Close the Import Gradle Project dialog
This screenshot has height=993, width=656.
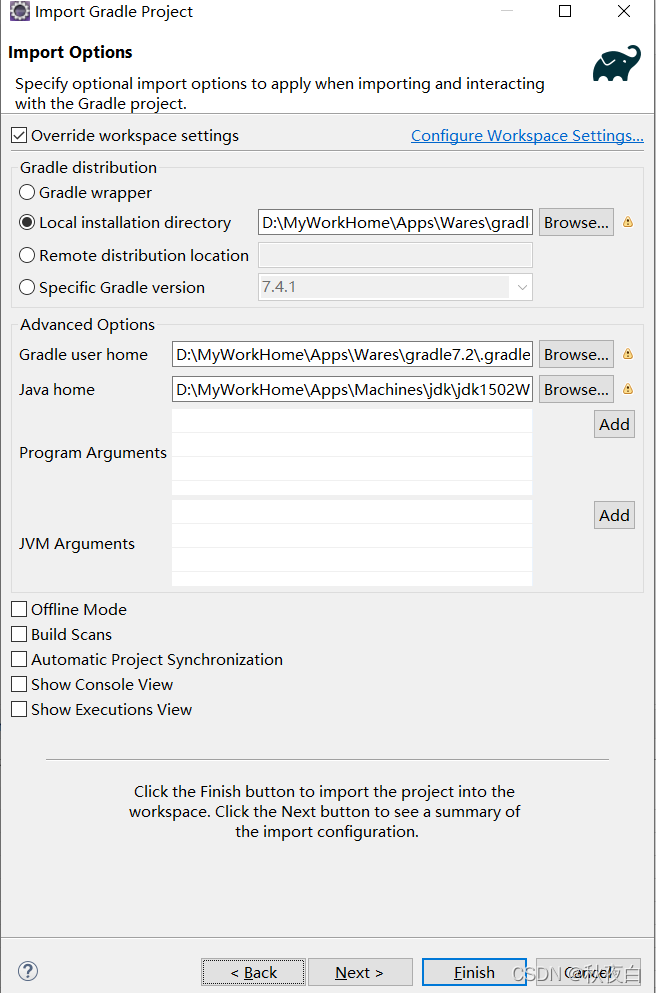point(624,11)
